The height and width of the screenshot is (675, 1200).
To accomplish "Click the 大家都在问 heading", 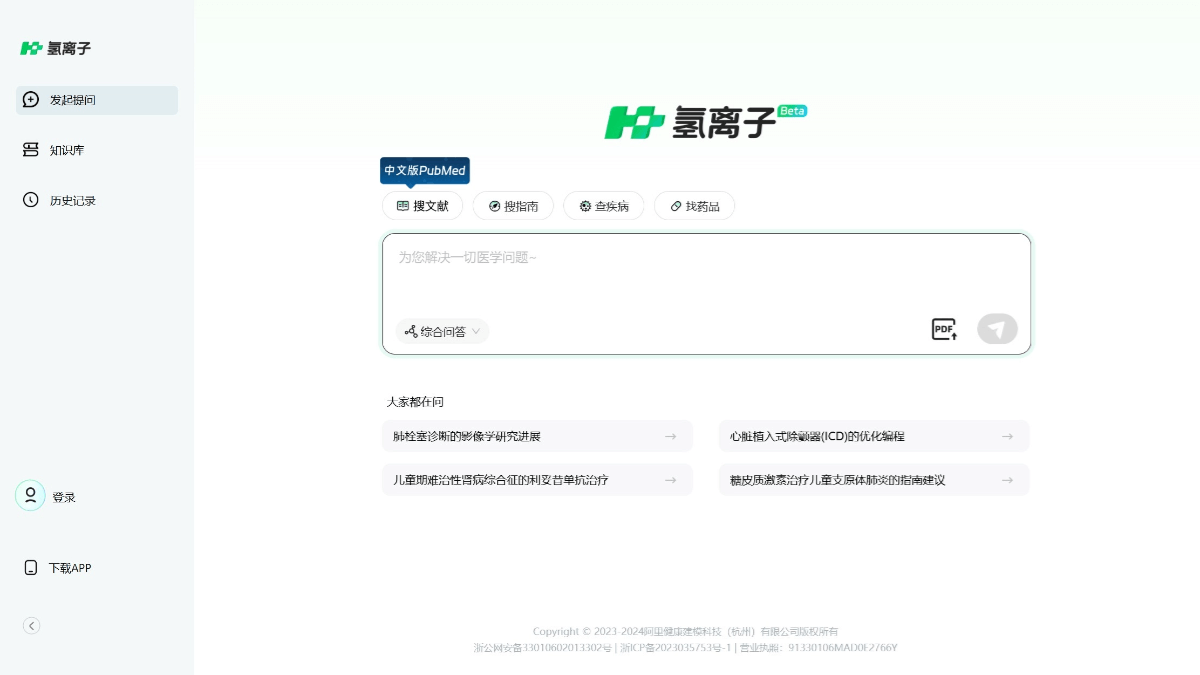I will coord(415,402).
